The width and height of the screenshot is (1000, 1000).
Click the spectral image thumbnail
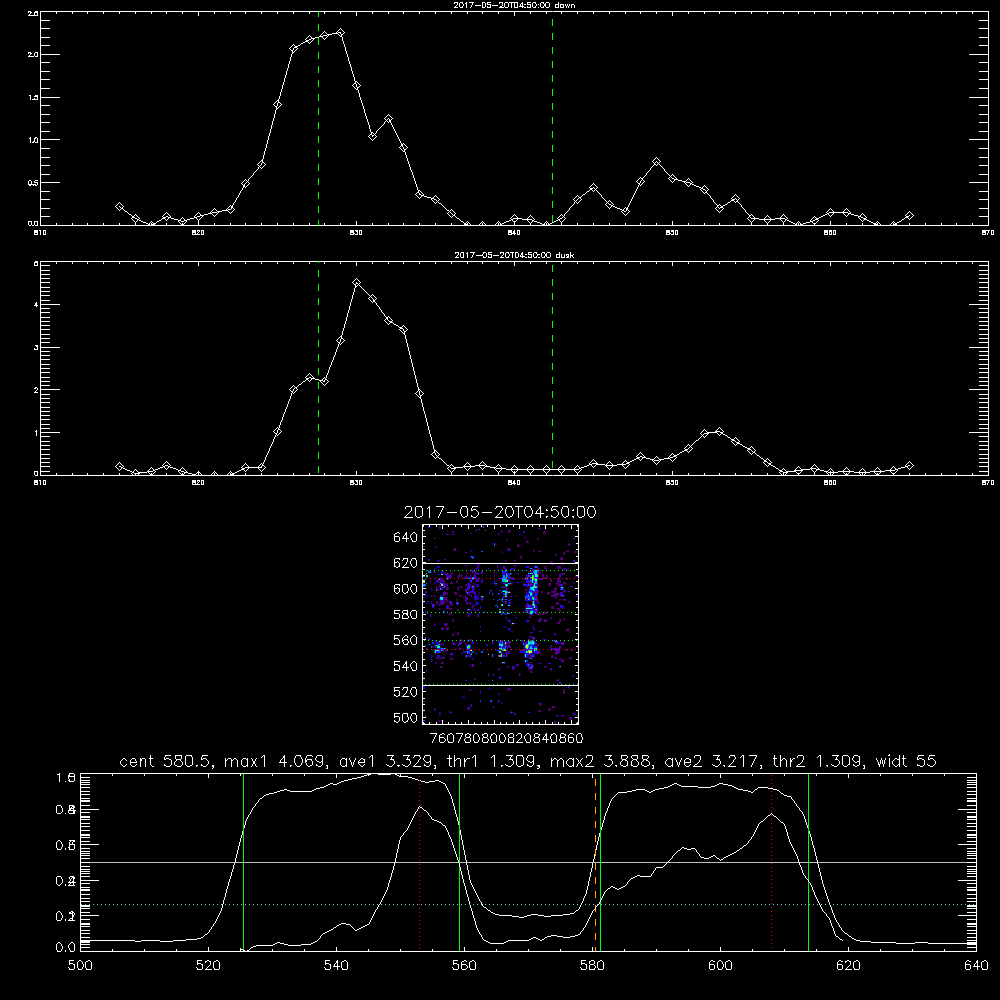[x=501, y=624]
